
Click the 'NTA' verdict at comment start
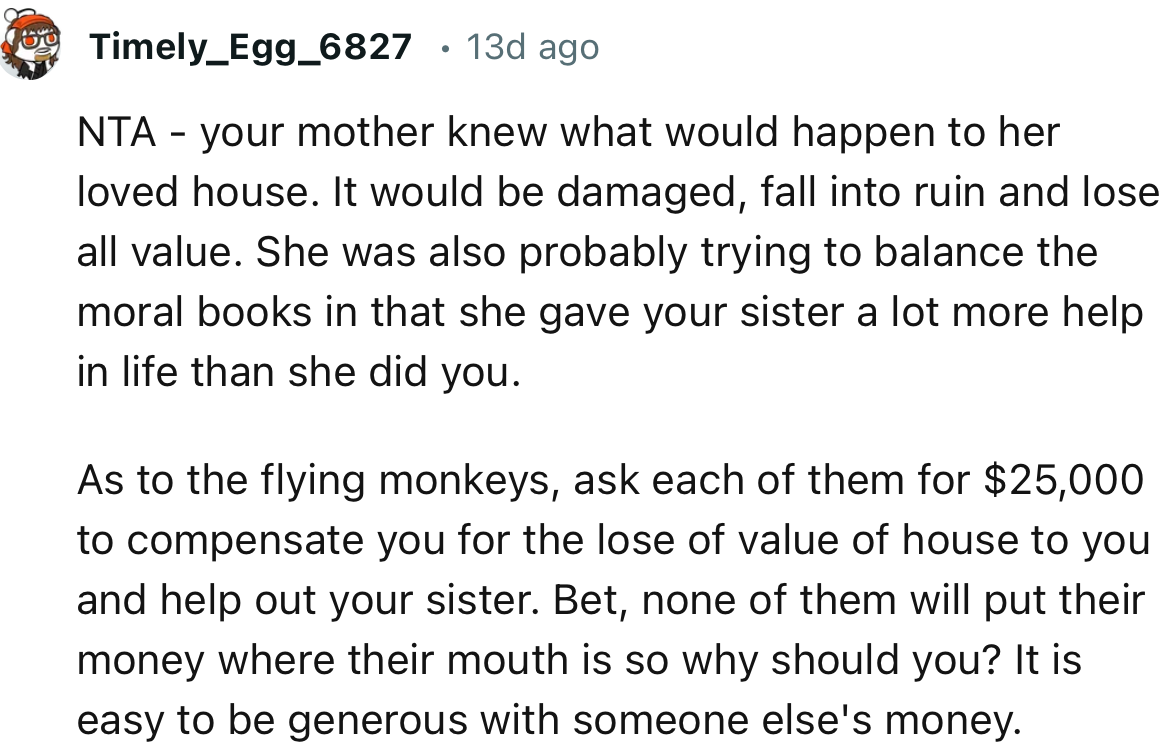pos(116,133)
